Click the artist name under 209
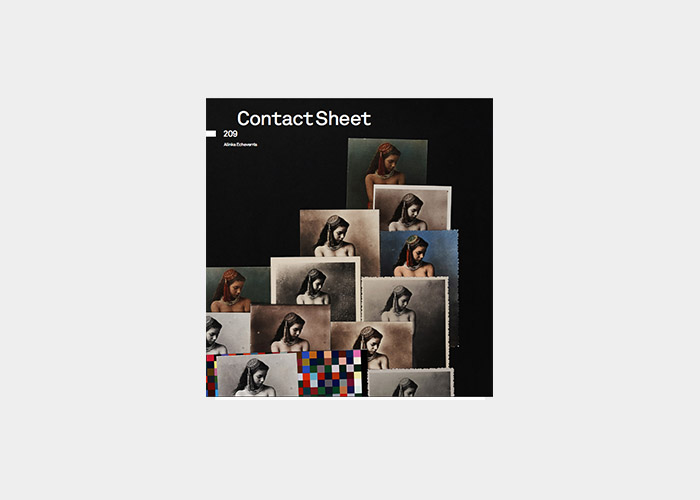This screenshot has width=700, height=500. click(240, 145)
